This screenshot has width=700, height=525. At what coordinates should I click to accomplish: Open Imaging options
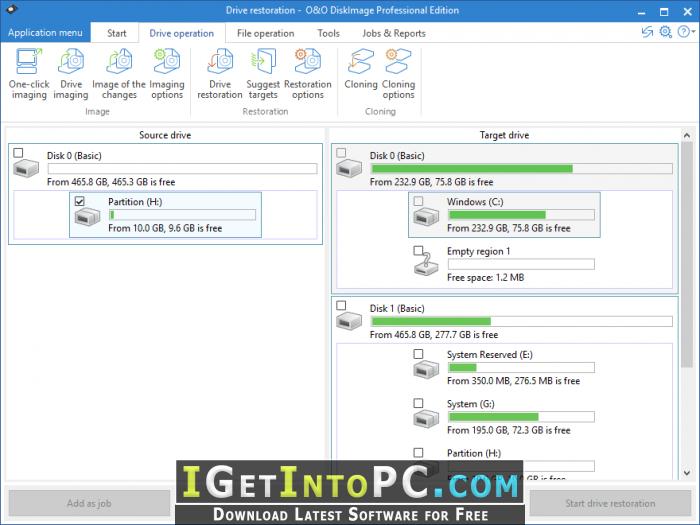pyautogui.click(x=167, y=74)
